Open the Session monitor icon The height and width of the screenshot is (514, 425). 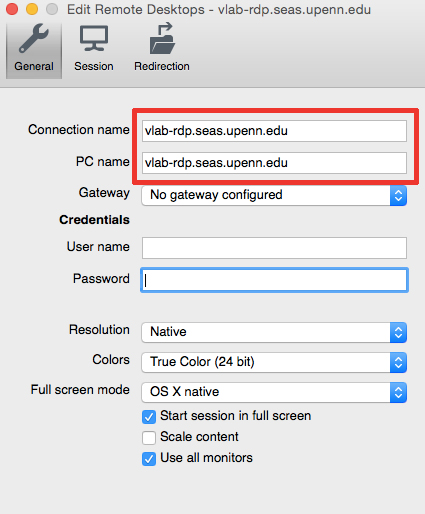[x=94, y=38]
